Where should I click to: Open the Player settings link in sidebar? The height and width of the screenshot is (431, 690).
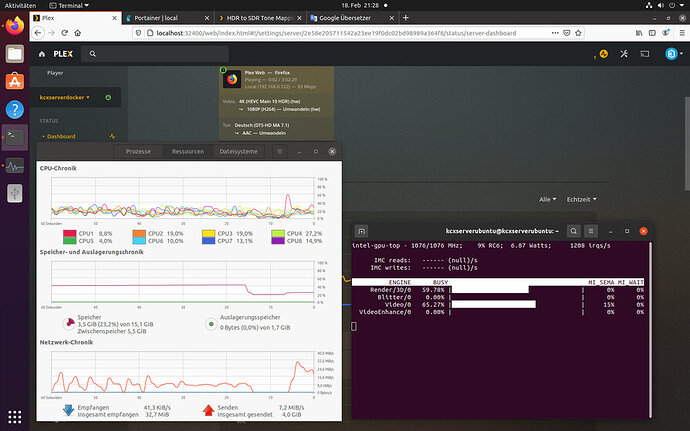55,73
